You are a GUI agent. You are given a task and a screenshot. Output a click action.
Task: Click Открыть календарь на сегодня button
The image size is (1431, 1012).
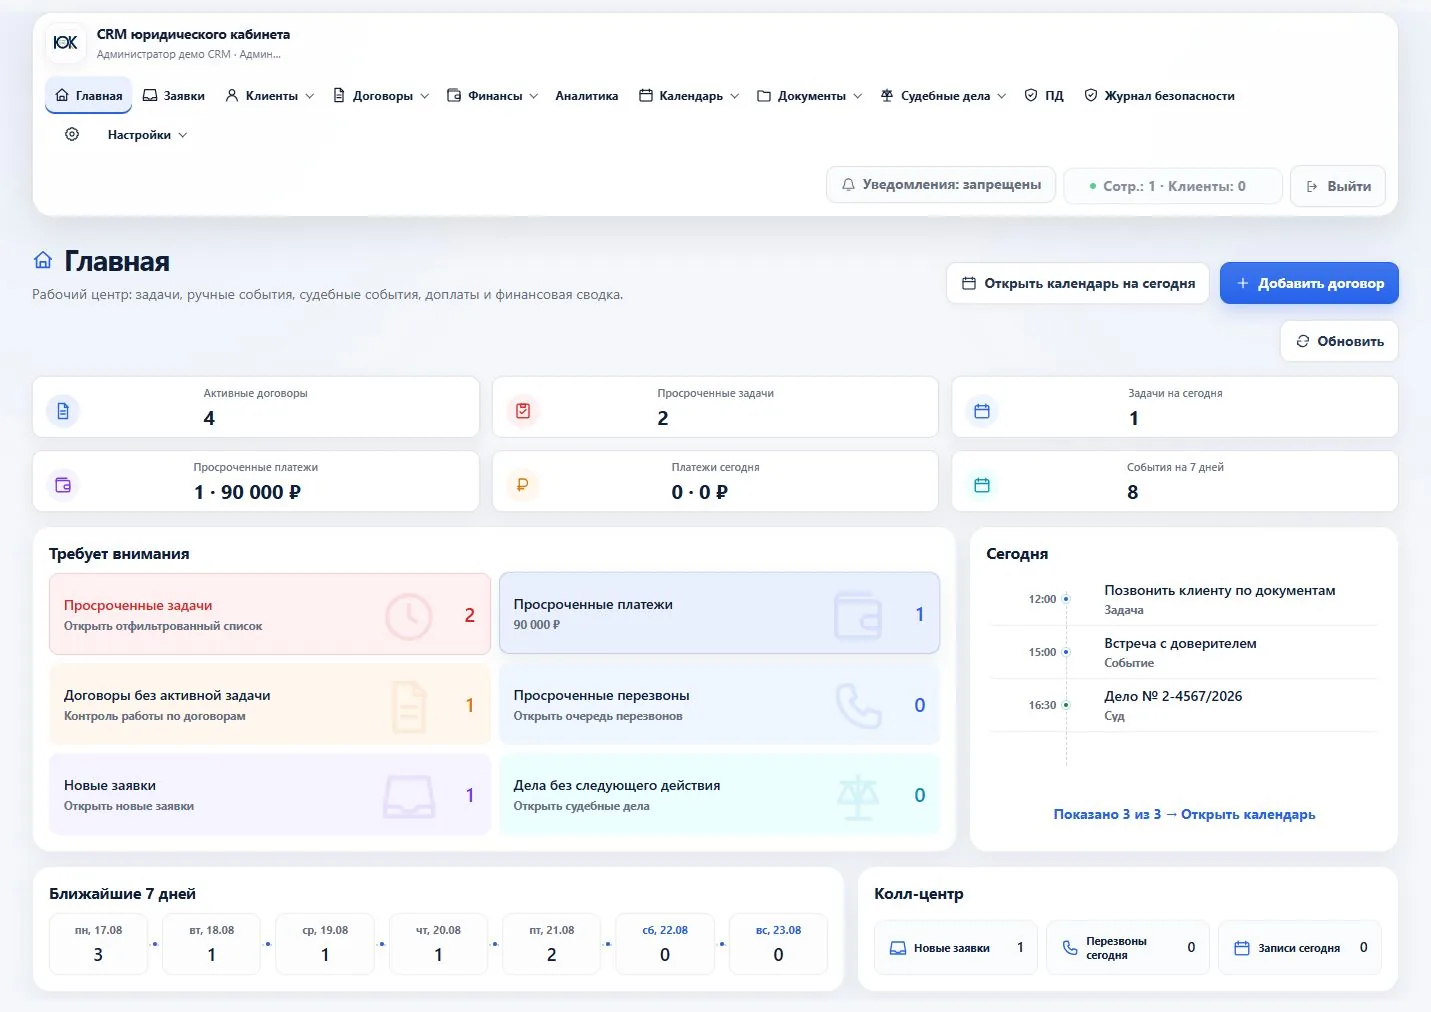[x=1078, y=283]
